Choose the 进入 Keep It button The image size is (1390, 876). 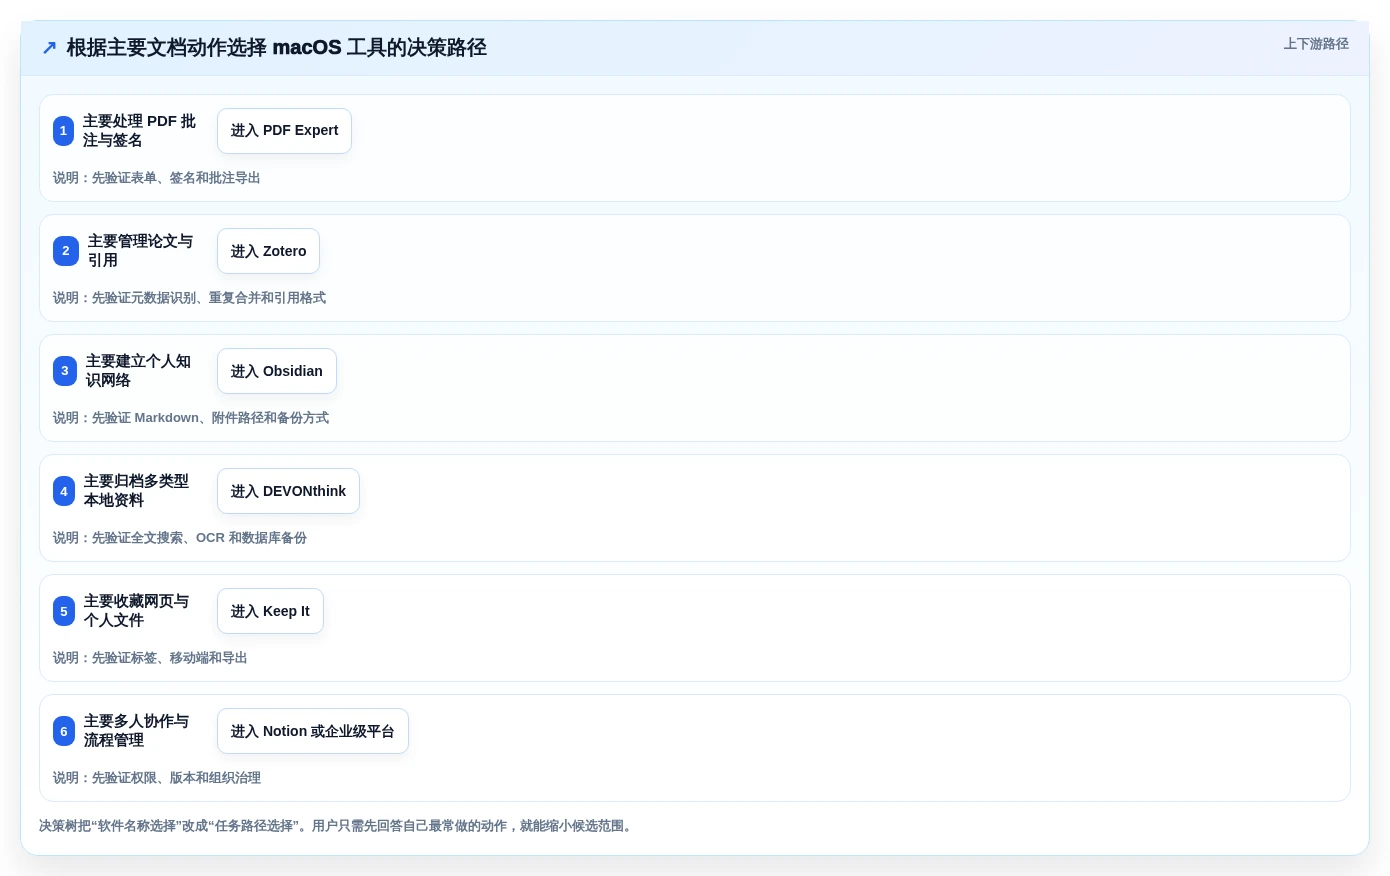[270, 611]
